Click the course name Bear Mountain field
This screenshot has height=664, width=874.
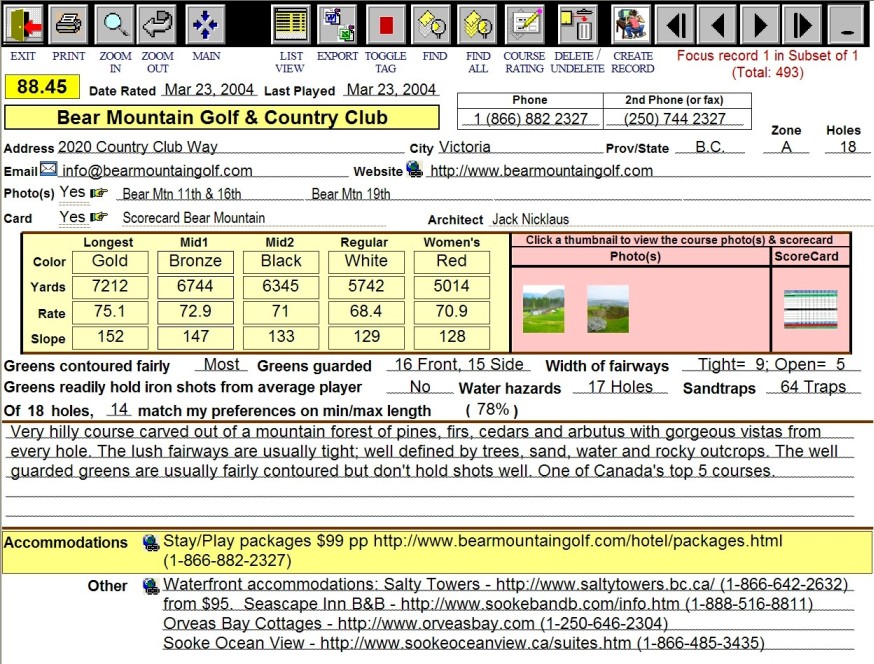(x=222, y=118)
